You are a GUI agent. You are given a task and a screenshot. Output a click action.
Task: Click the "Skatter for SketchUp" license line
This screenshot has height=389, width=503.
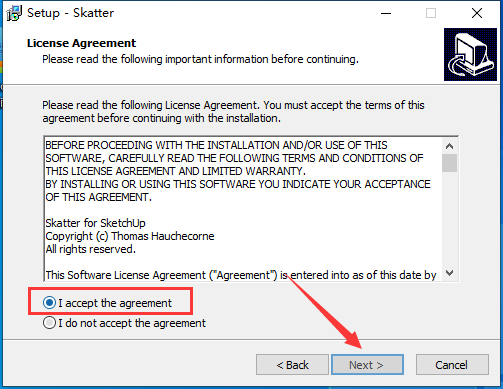click(95, 223)
